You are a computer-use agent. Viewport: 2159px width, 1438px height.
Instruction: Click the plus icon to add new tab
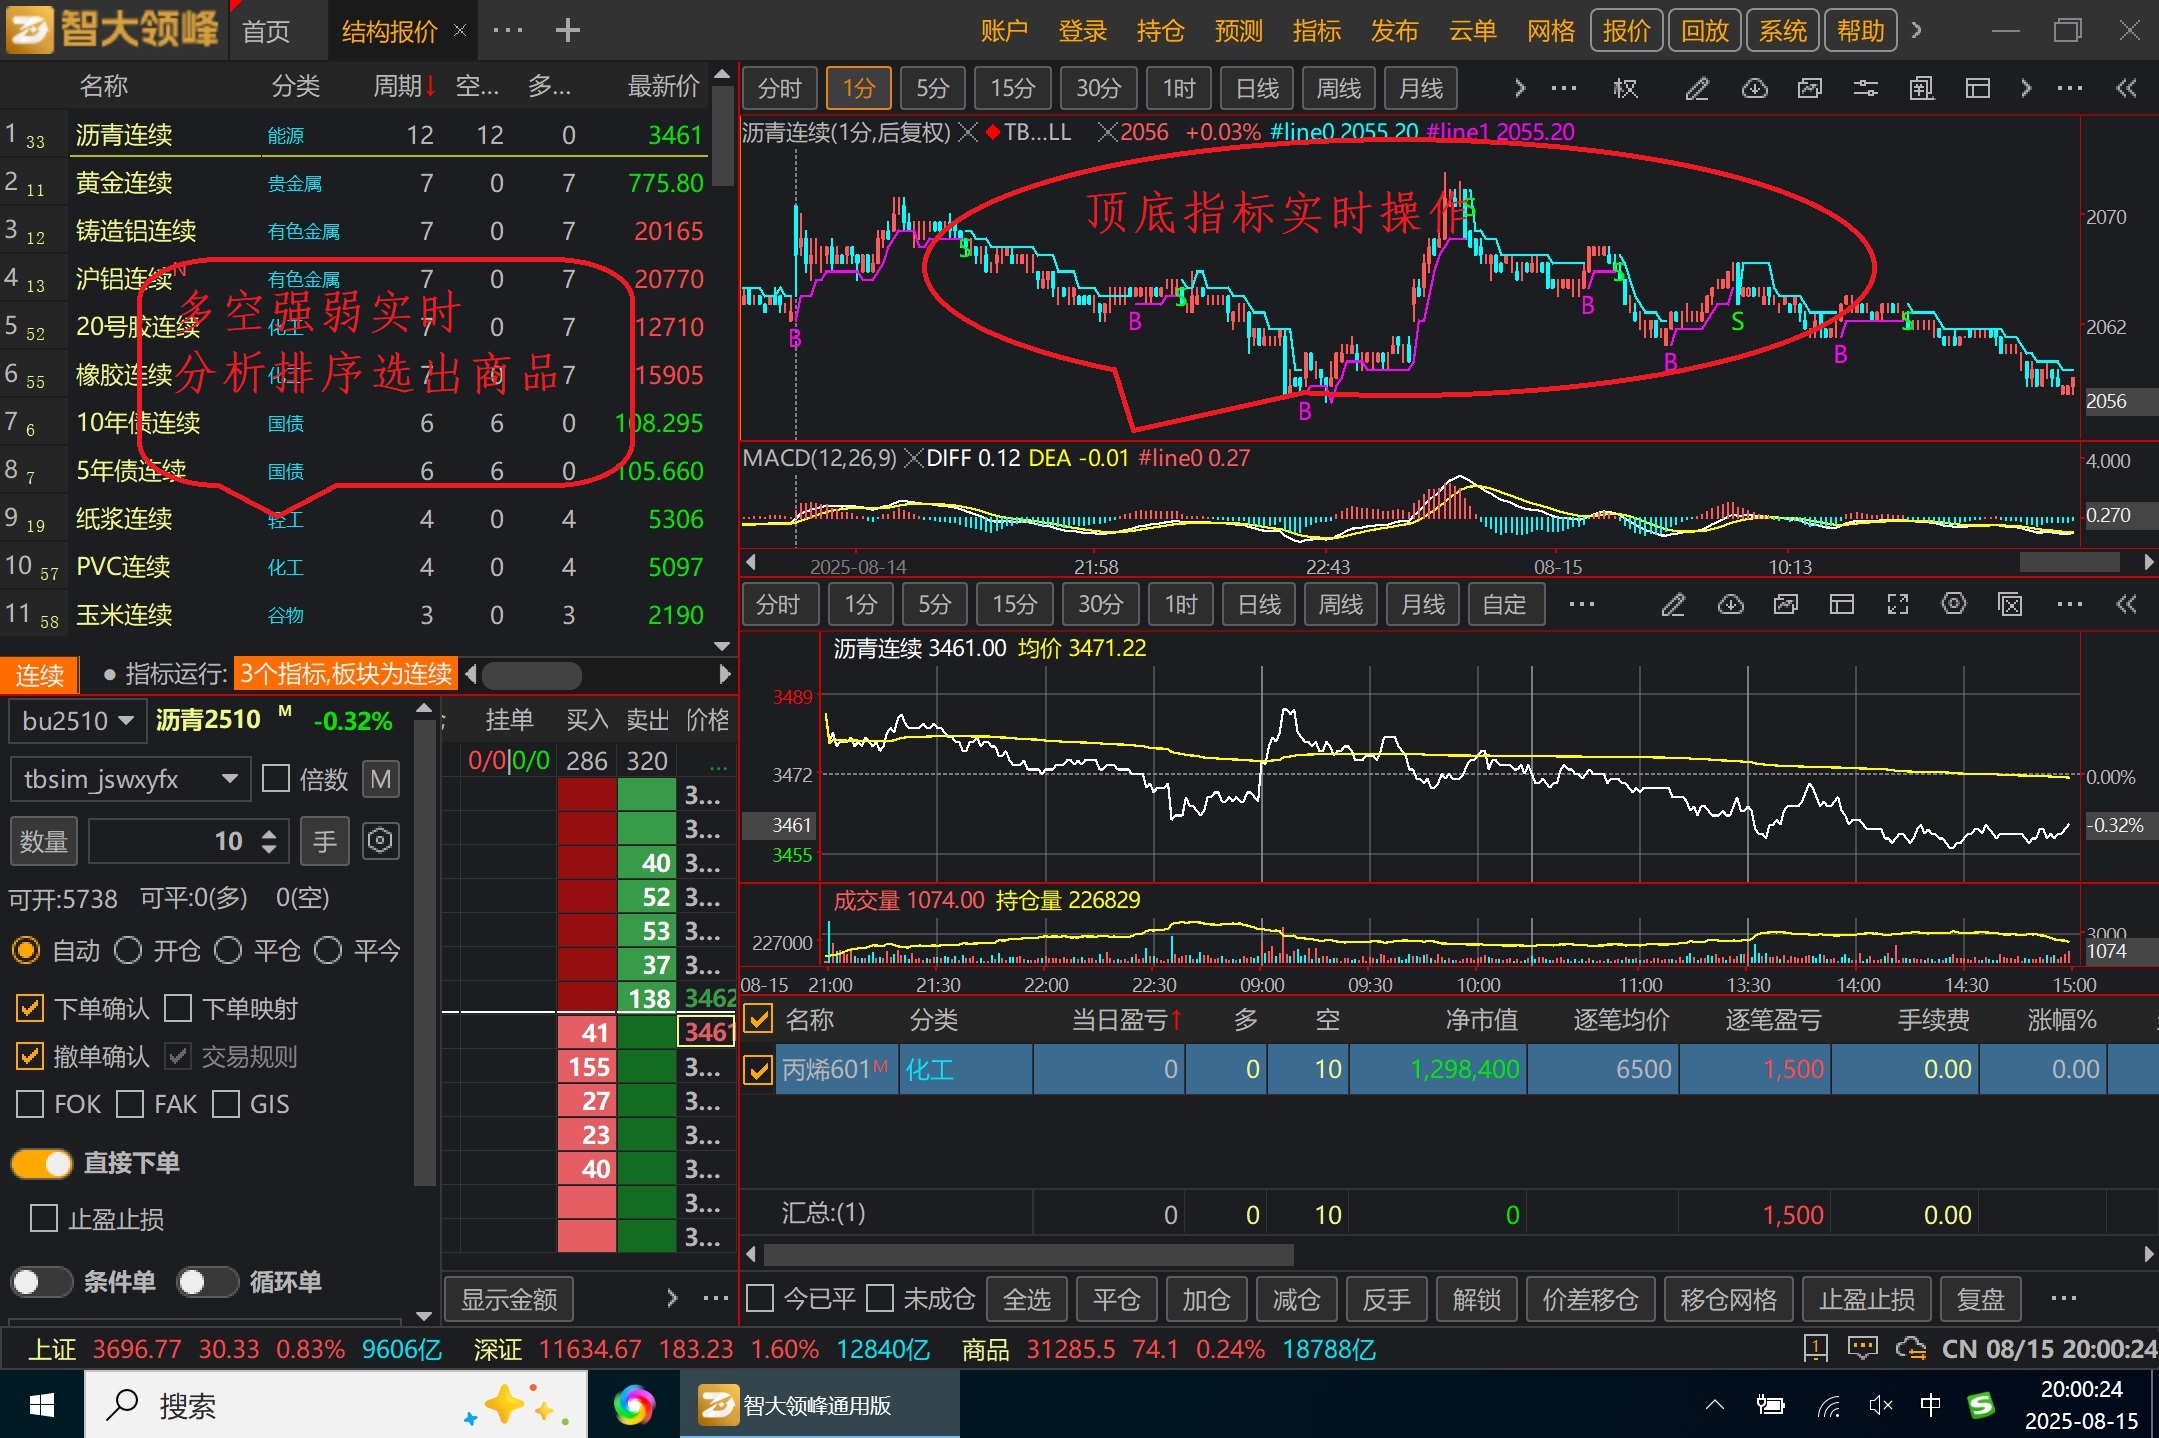pos(568,30)
